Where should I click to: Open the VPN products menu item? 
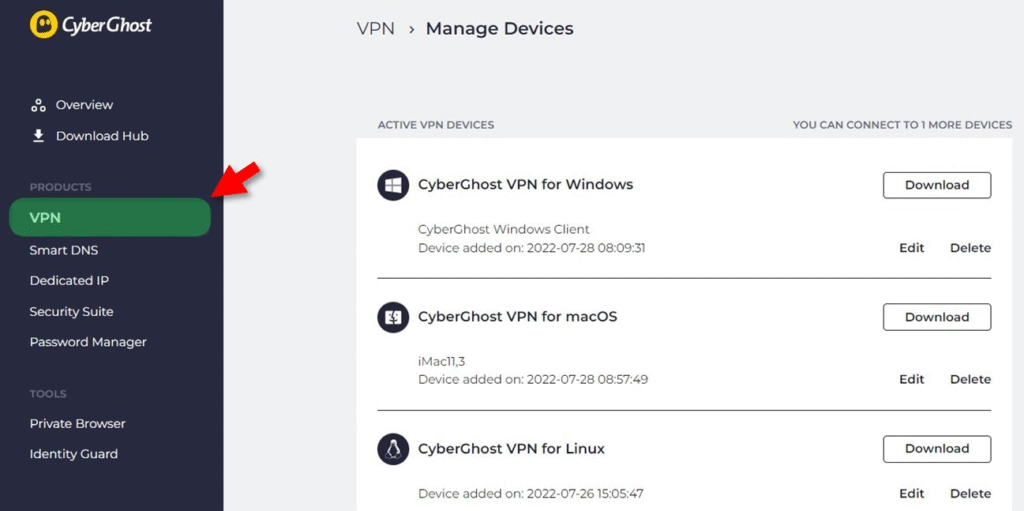[x=109, y=218]
